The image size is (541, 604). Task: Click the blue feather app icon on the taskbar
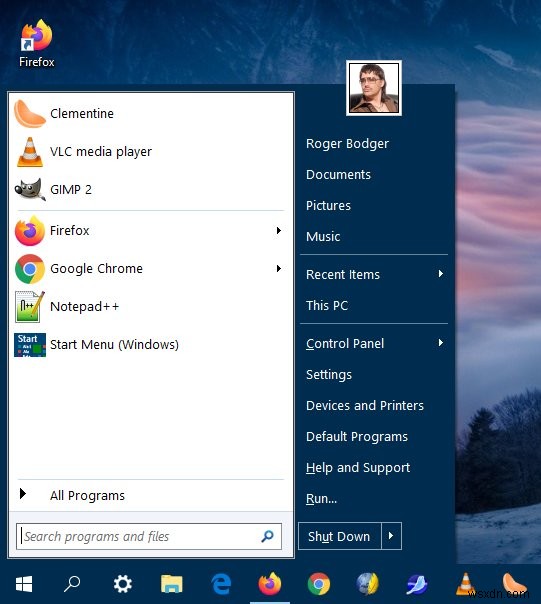coord(417,584)
